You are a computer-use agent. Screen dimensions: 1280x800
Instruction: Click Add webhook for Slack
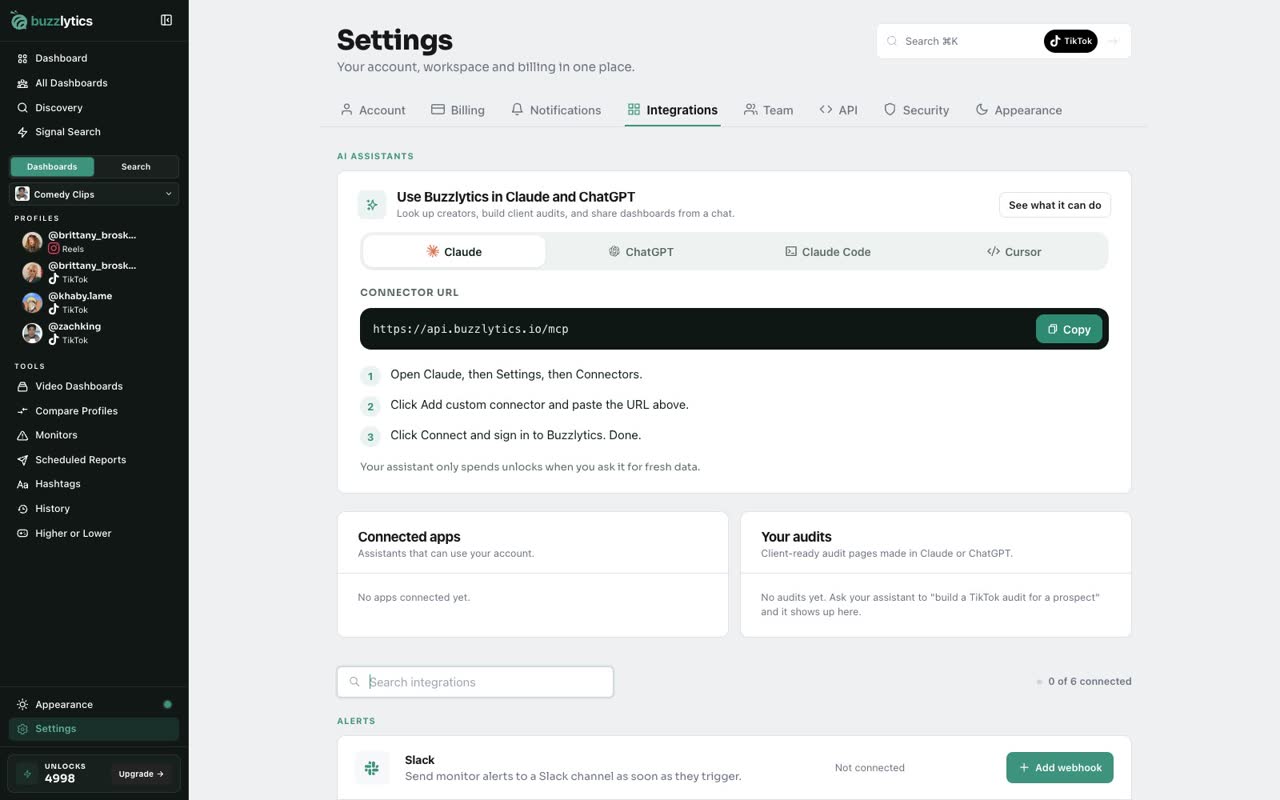(x=1060, y=768)
